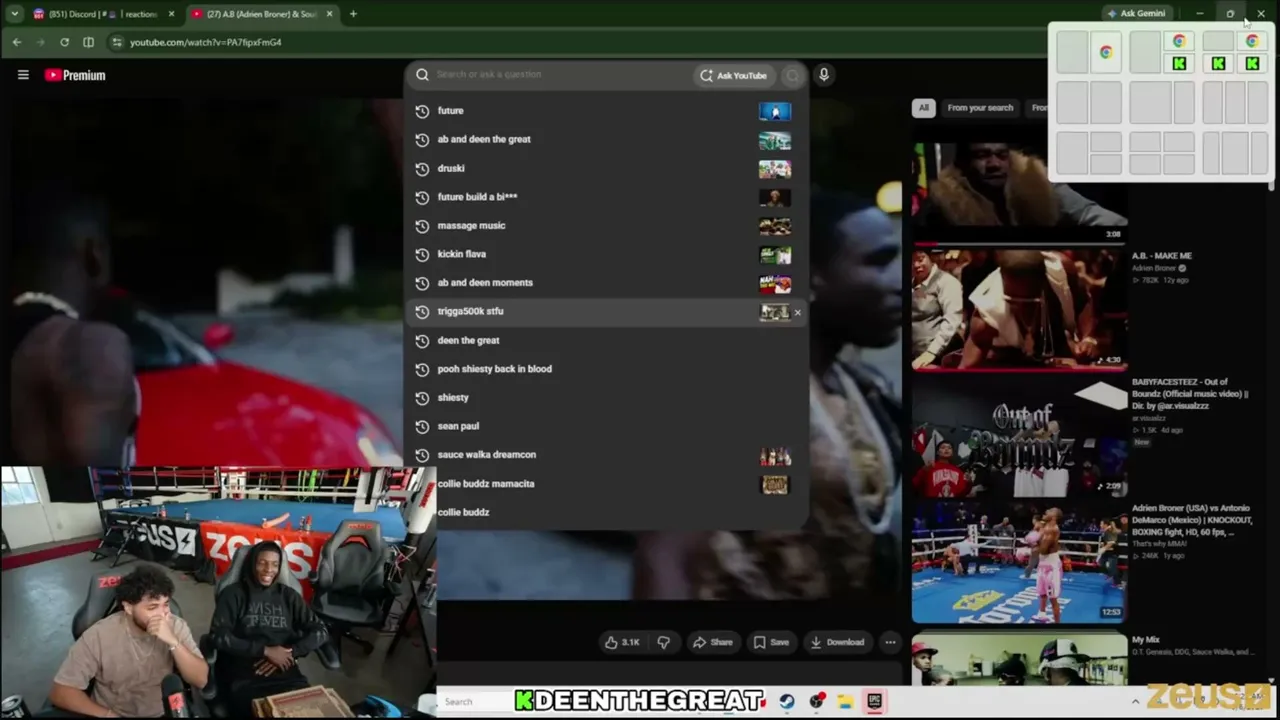This screenshot has height=720, width=1280.
Task: Close the Discord tab
Action: [x=172, y=14]
